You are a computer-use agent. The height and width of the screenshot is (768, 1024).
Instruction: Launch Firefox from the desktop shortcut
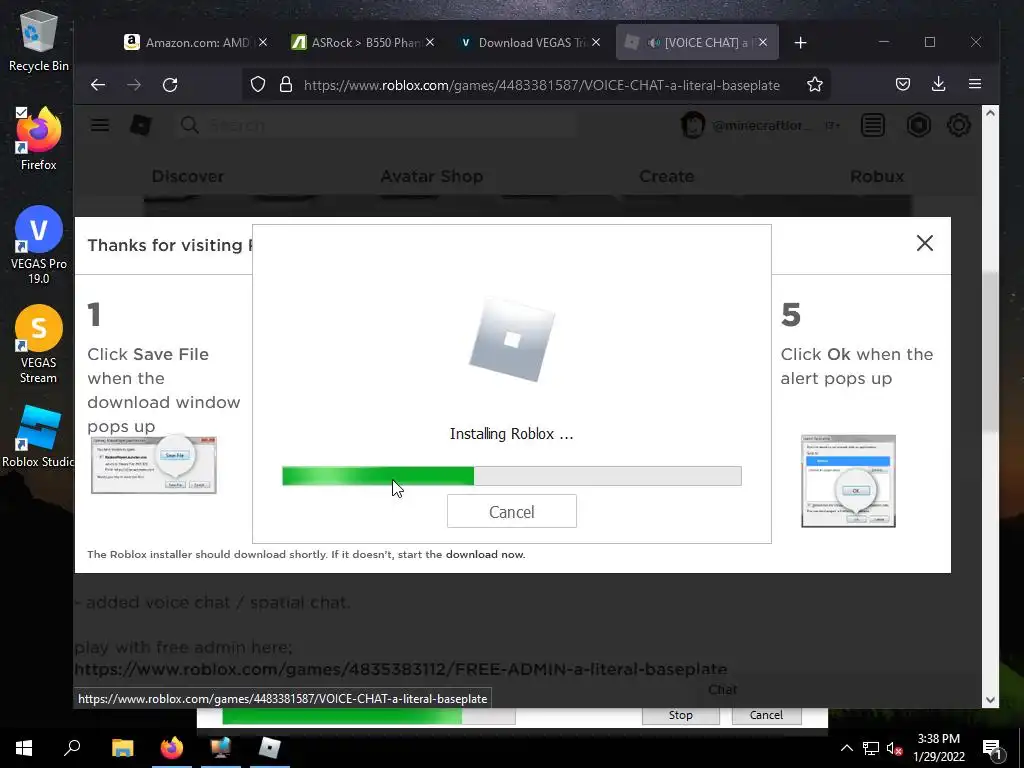(38, 140)
